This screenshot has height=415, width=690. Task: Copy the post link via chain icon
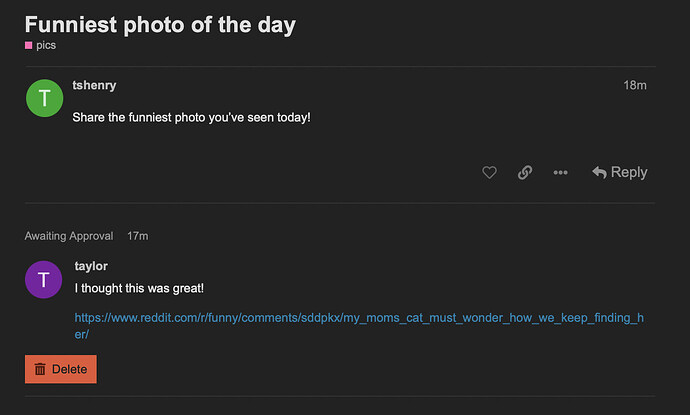[525, 173]
